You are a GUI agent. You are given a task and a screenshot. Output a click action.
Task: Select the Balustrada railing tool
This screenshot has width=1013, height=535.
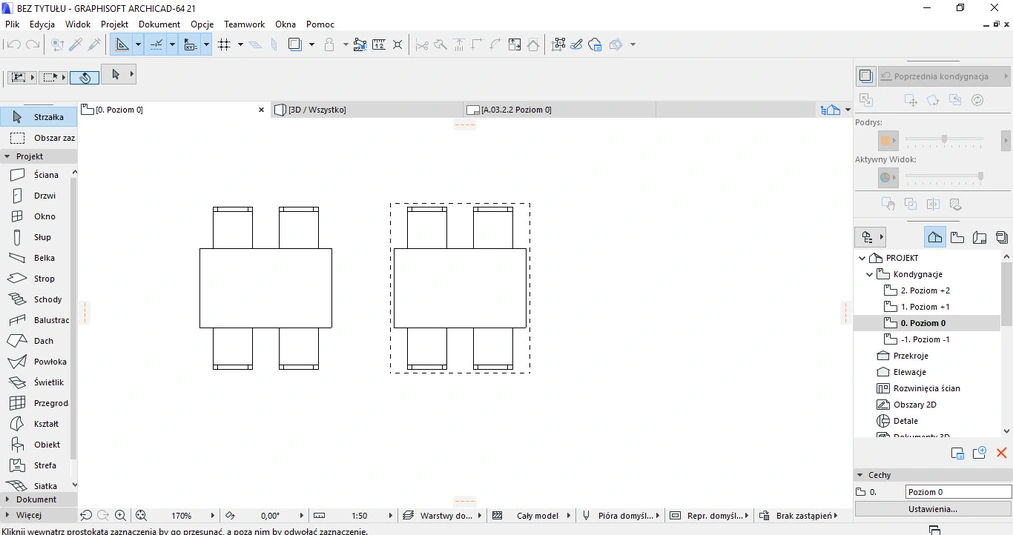pos(36,320)
